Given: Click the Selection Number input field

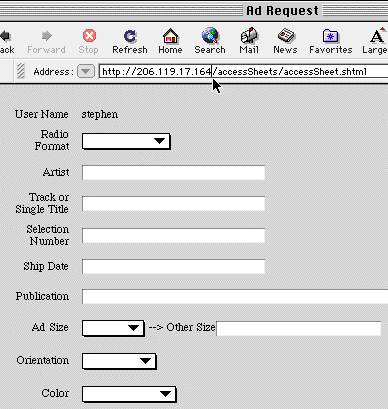Looking at the screenshot, I should point(174,235).
